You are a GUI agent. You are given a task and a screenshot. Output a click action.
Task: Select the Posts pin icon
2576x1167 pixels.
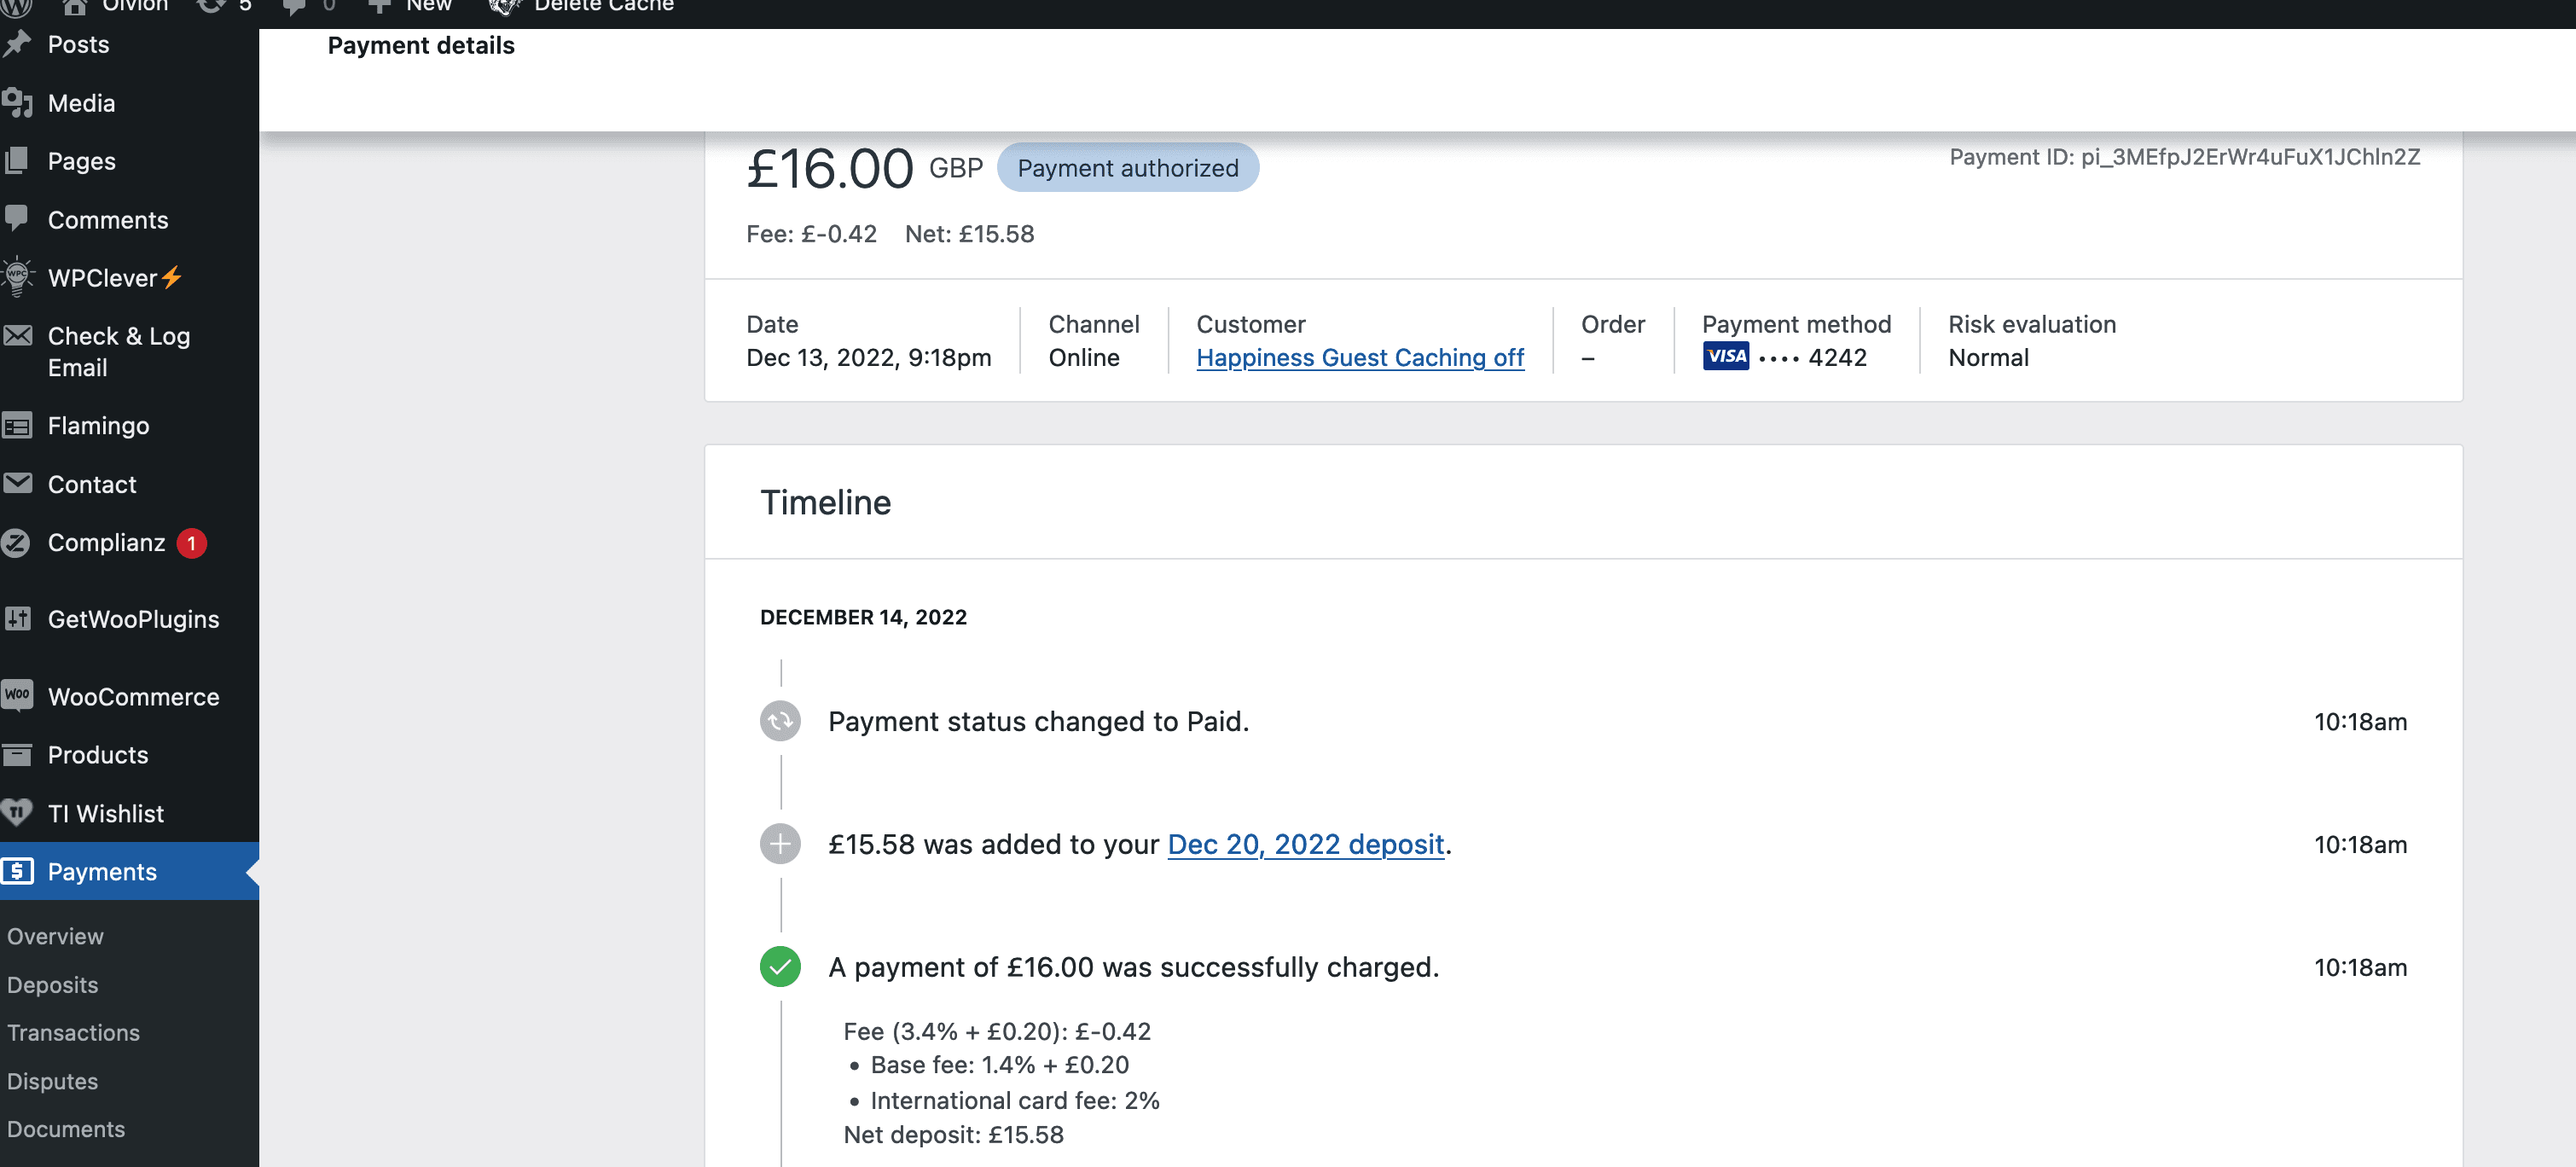17,43
